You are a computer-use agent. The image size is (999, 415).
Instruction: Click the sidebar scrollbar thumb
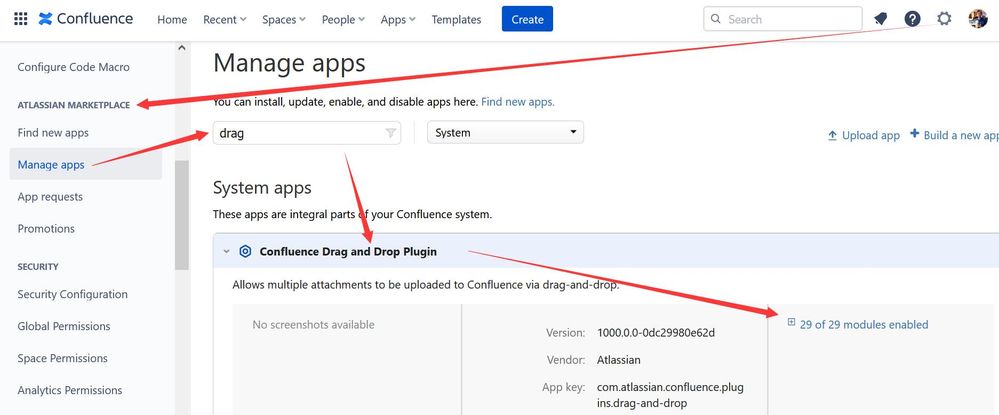tap(182, 215)
